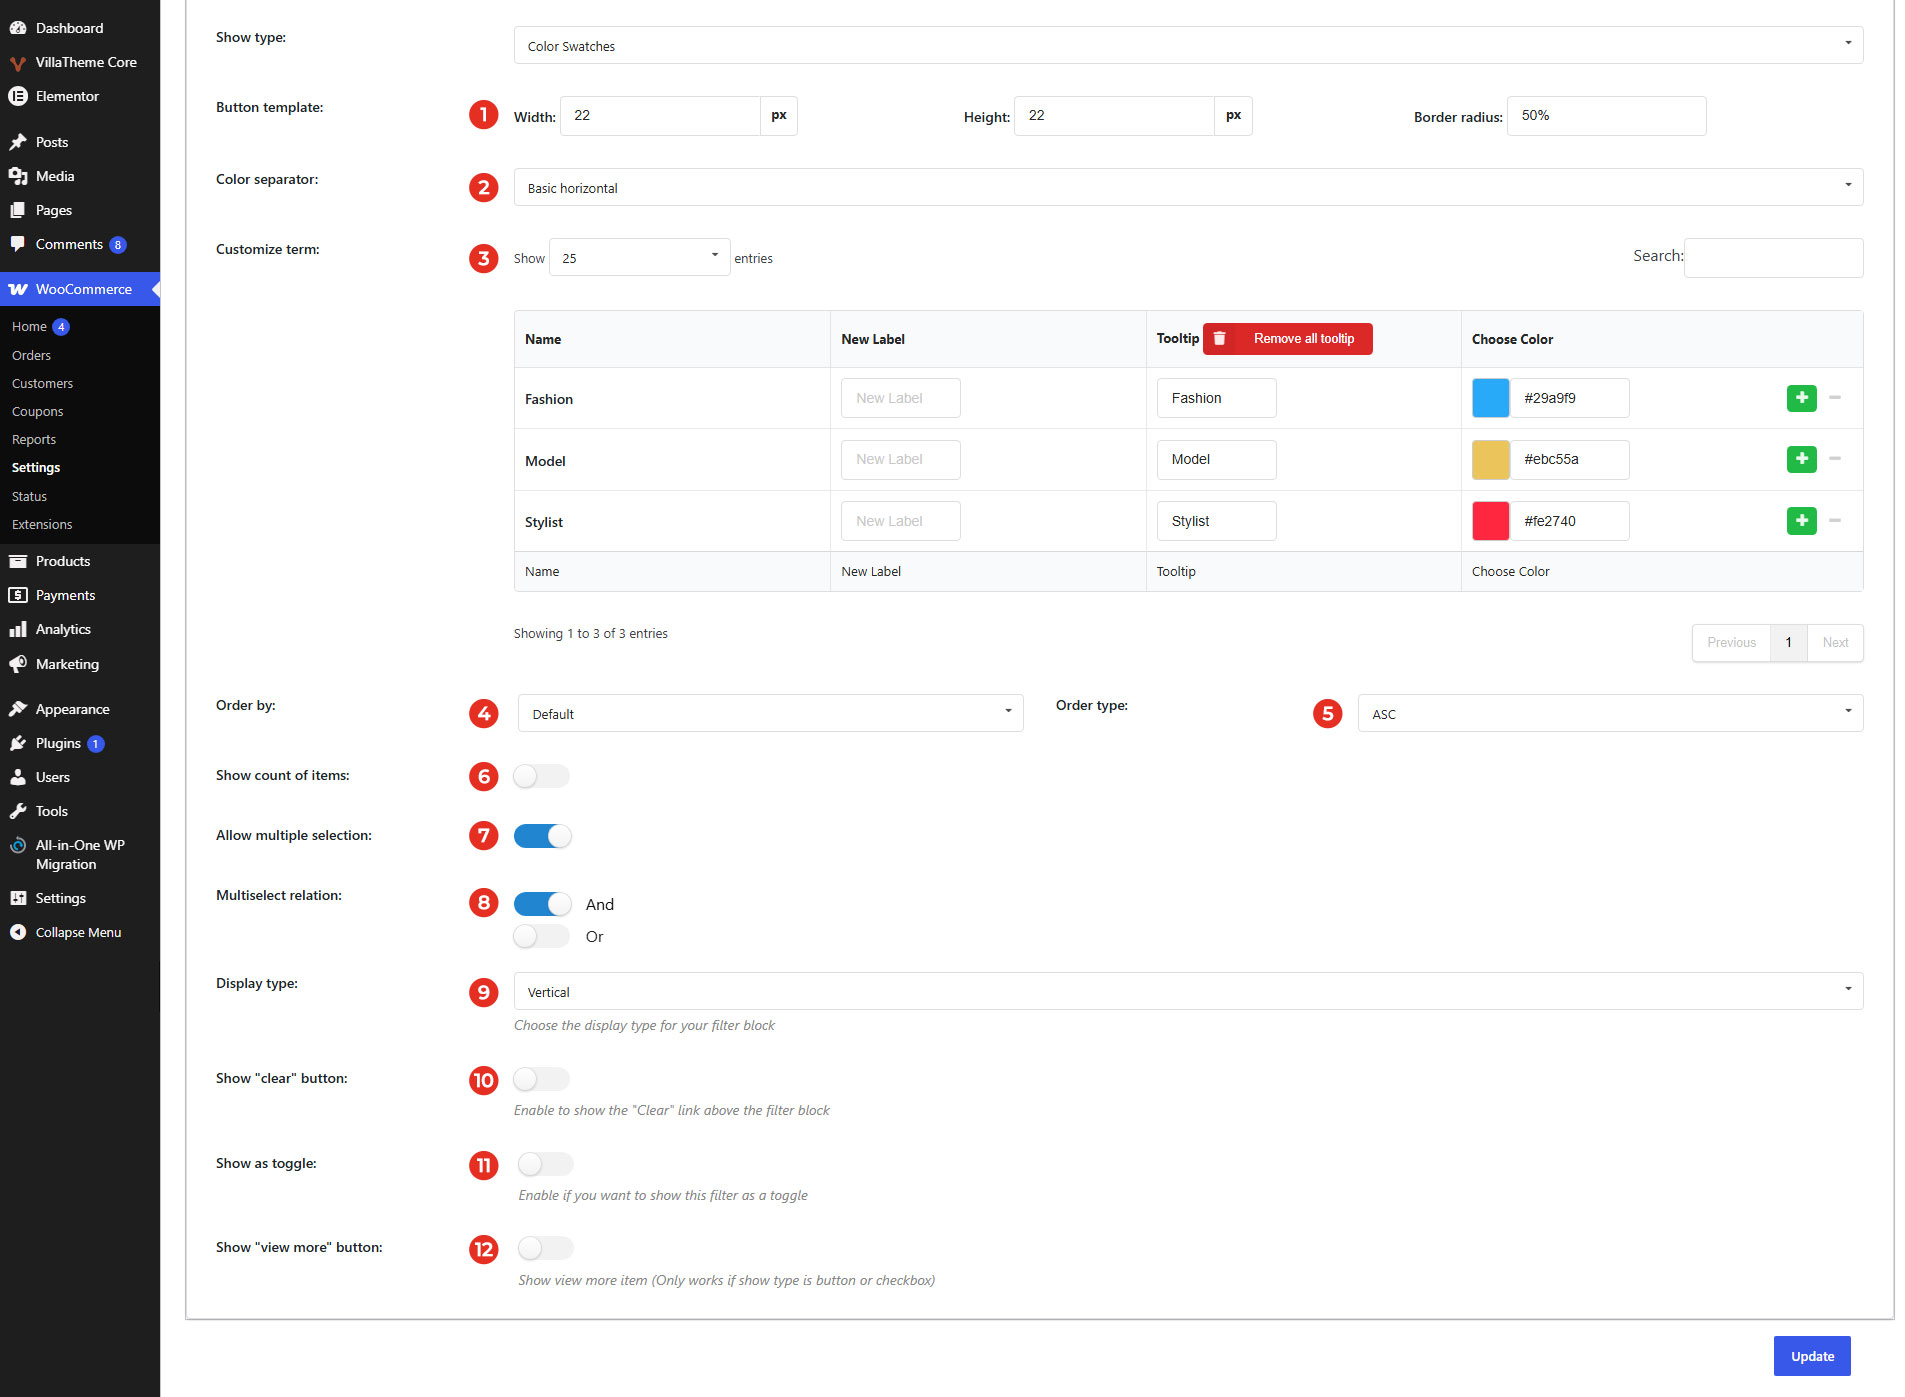Click the Remove all tooltip button

coord(1287,339)
